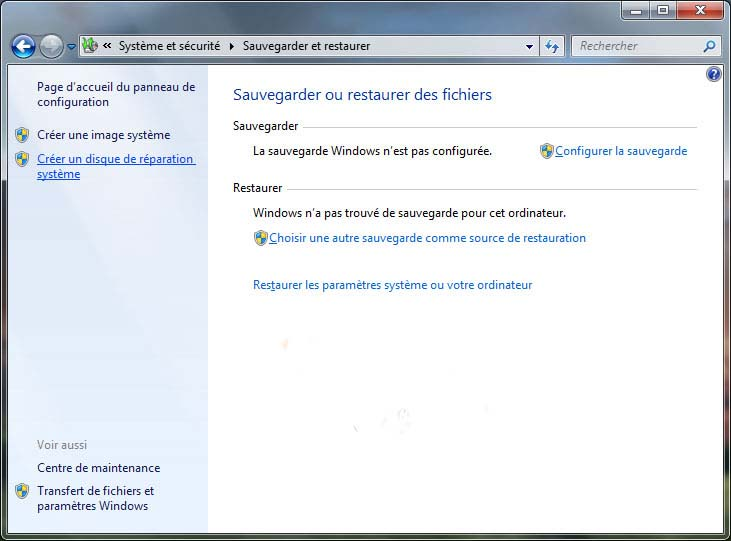Open Centre de maintenance link
The width and height of the screenshot is (731, 541).
point(98,468)
